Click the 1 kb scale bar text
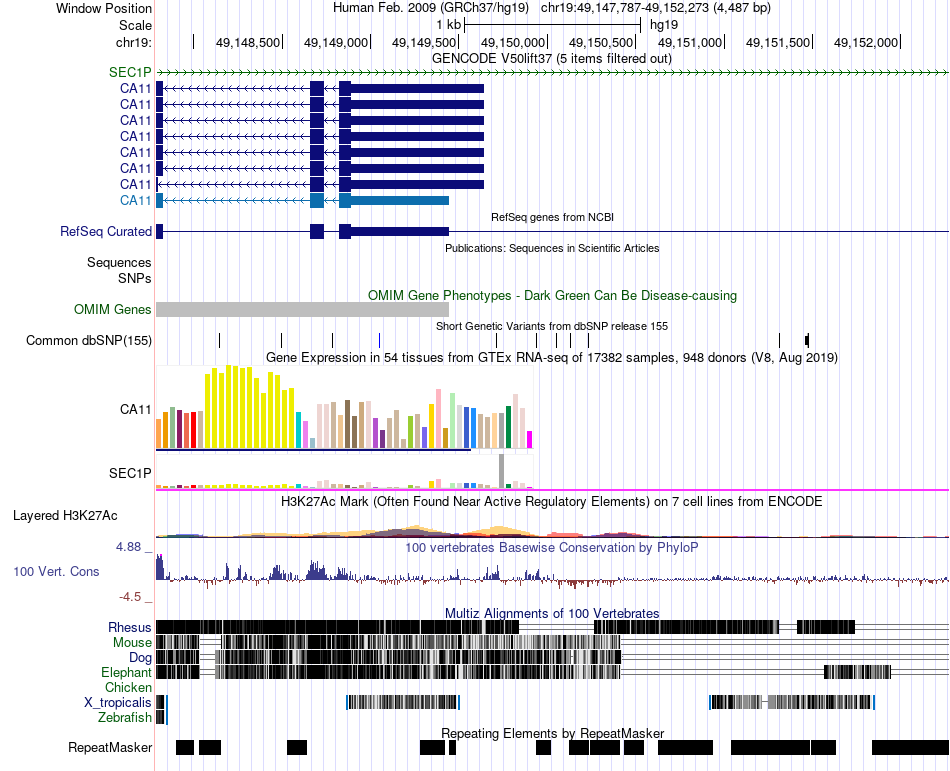 point(448,25)
